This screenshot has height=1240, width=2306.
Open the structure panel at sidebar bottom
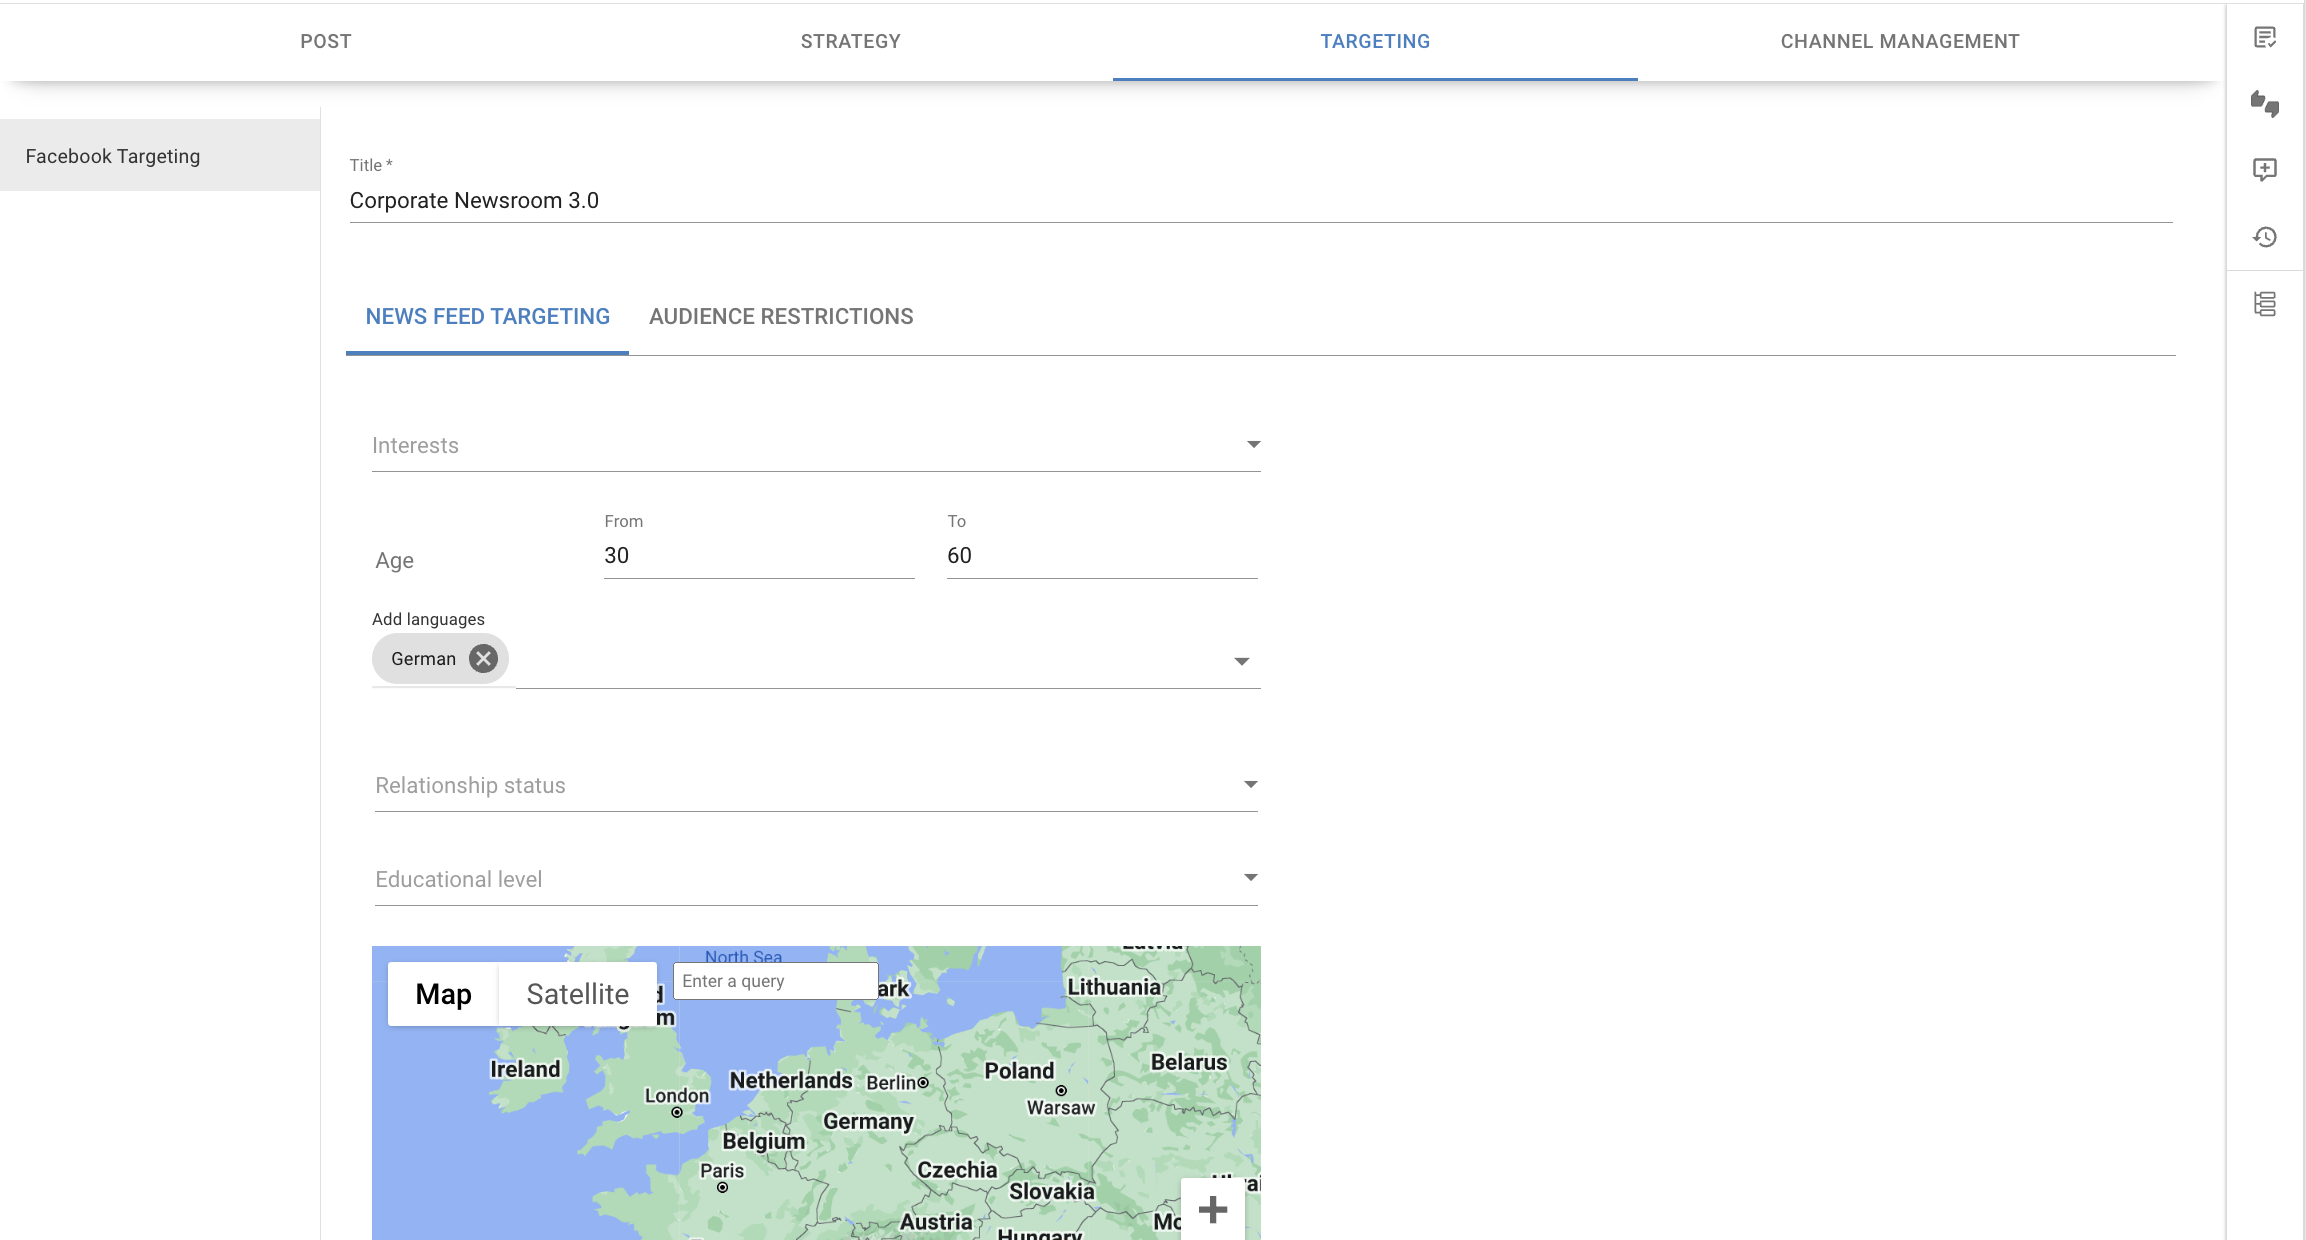tap(2265, 305)
